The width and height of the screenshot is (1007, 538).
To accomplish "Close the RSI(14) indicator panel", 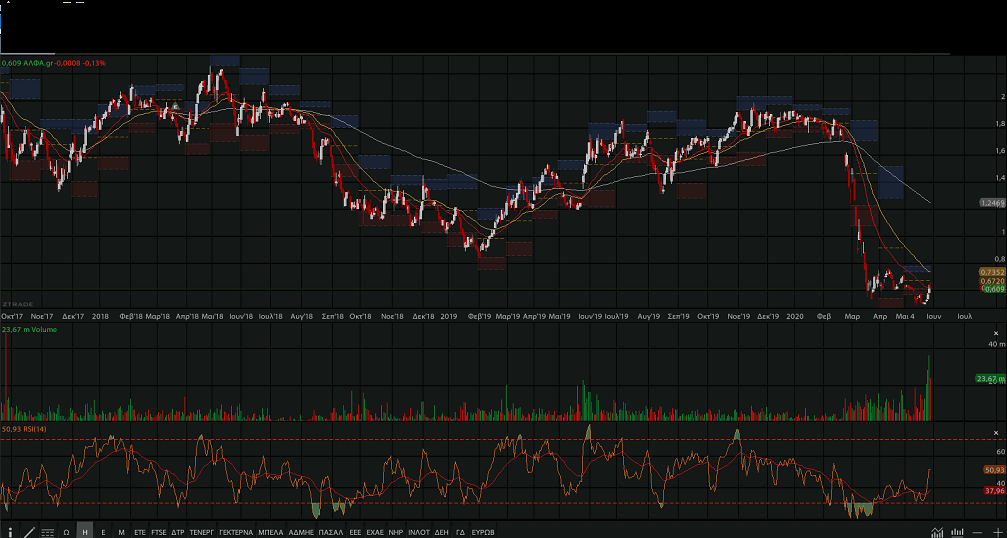I will tap(997, 430).
